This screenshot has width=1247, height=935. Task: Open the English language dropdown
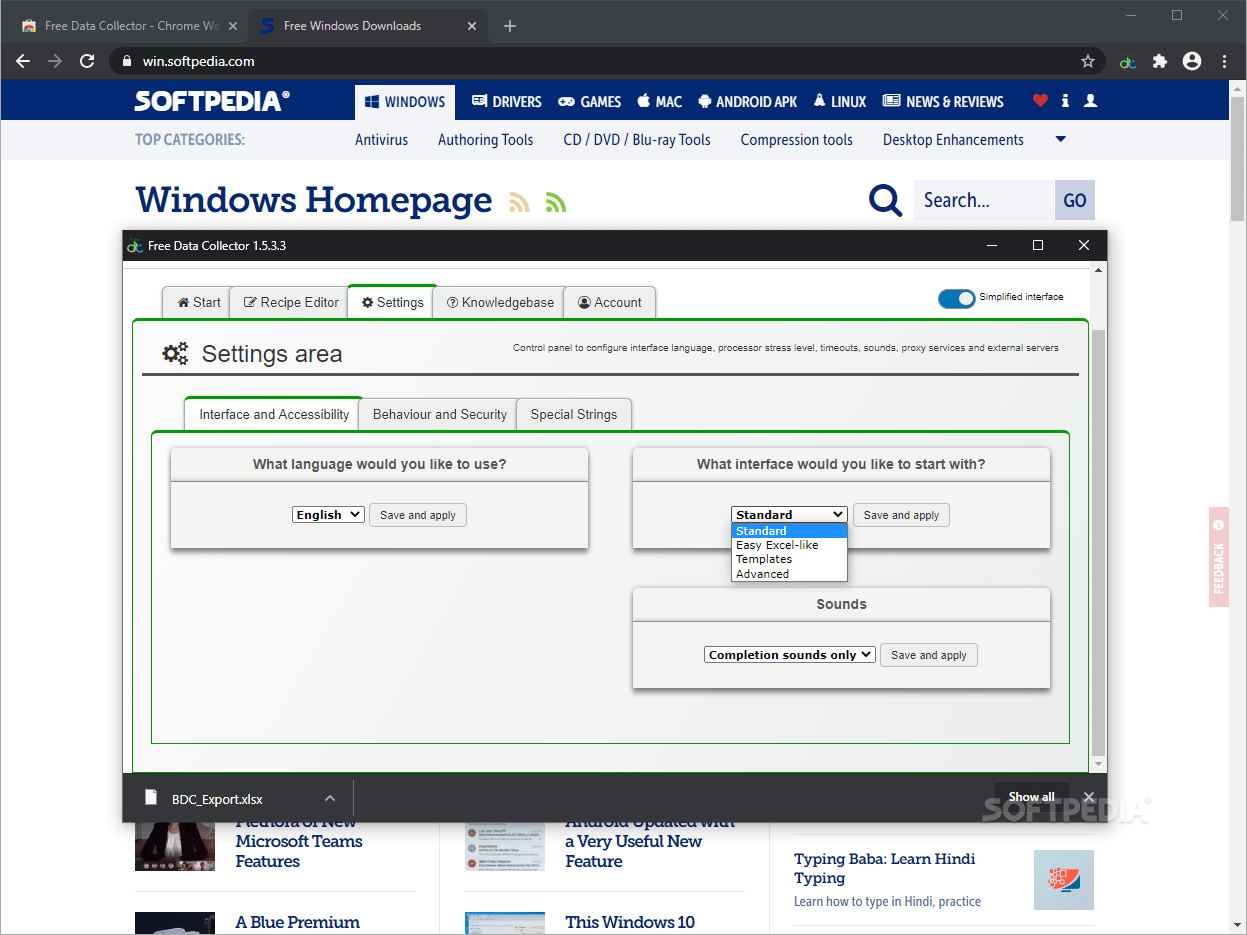point(329,515)
